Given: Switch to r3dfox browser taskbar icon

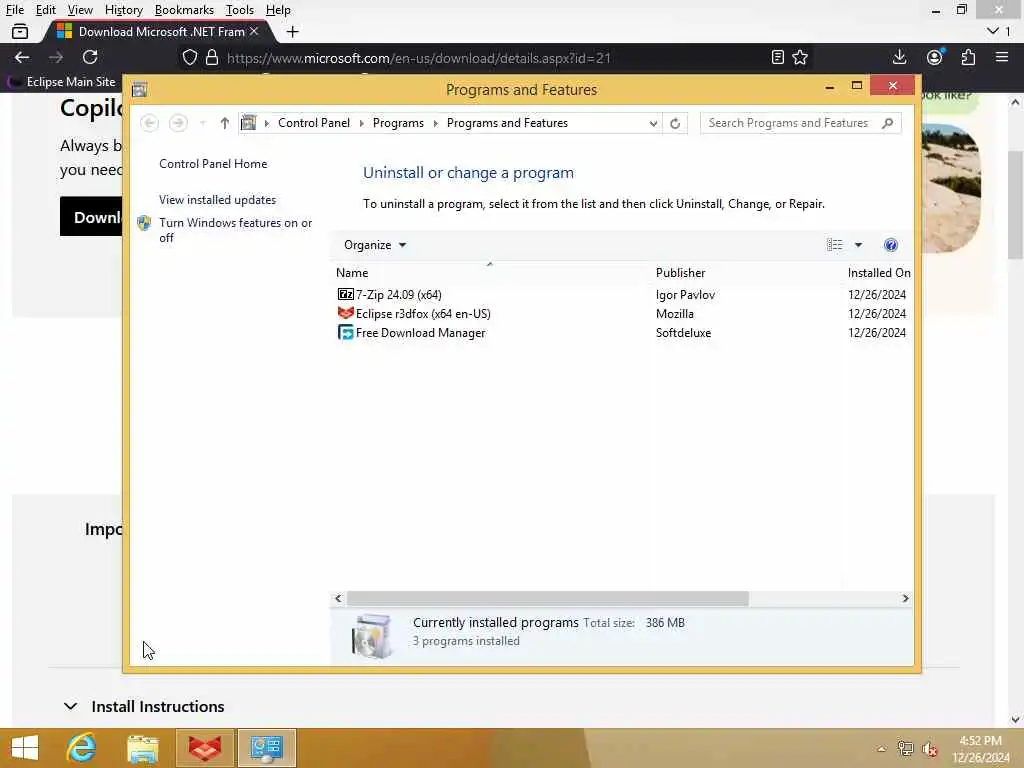Looking at the screenshot, I should pos(205,748).
